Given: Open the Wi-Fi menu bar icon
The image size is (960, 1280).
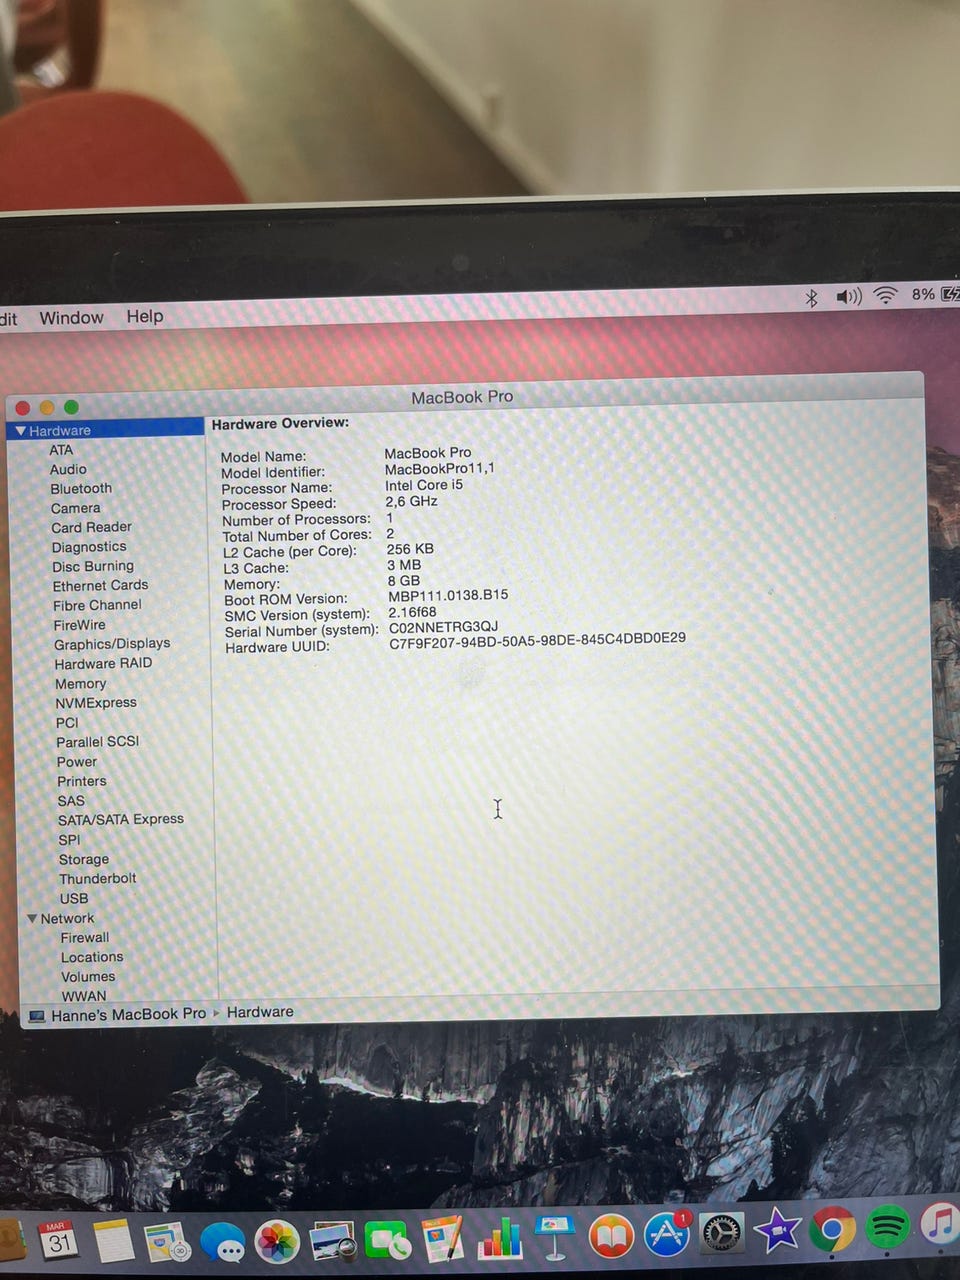Looking at the screenshot, I should click(x=885, y=295).
